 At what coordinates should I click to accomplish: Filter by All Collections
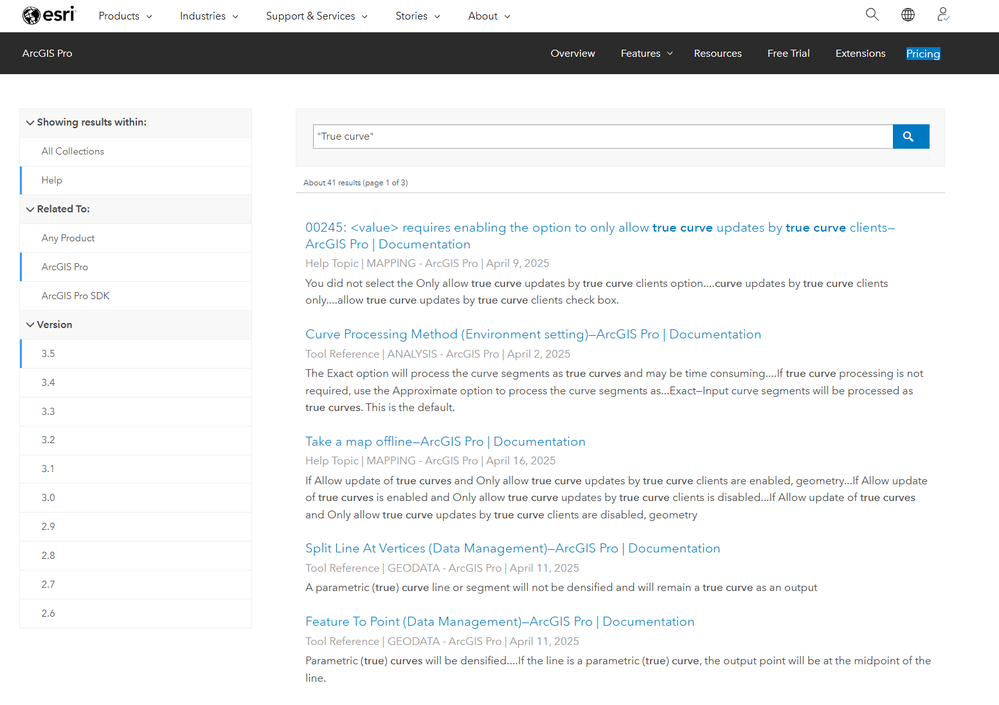pos(136,152)
